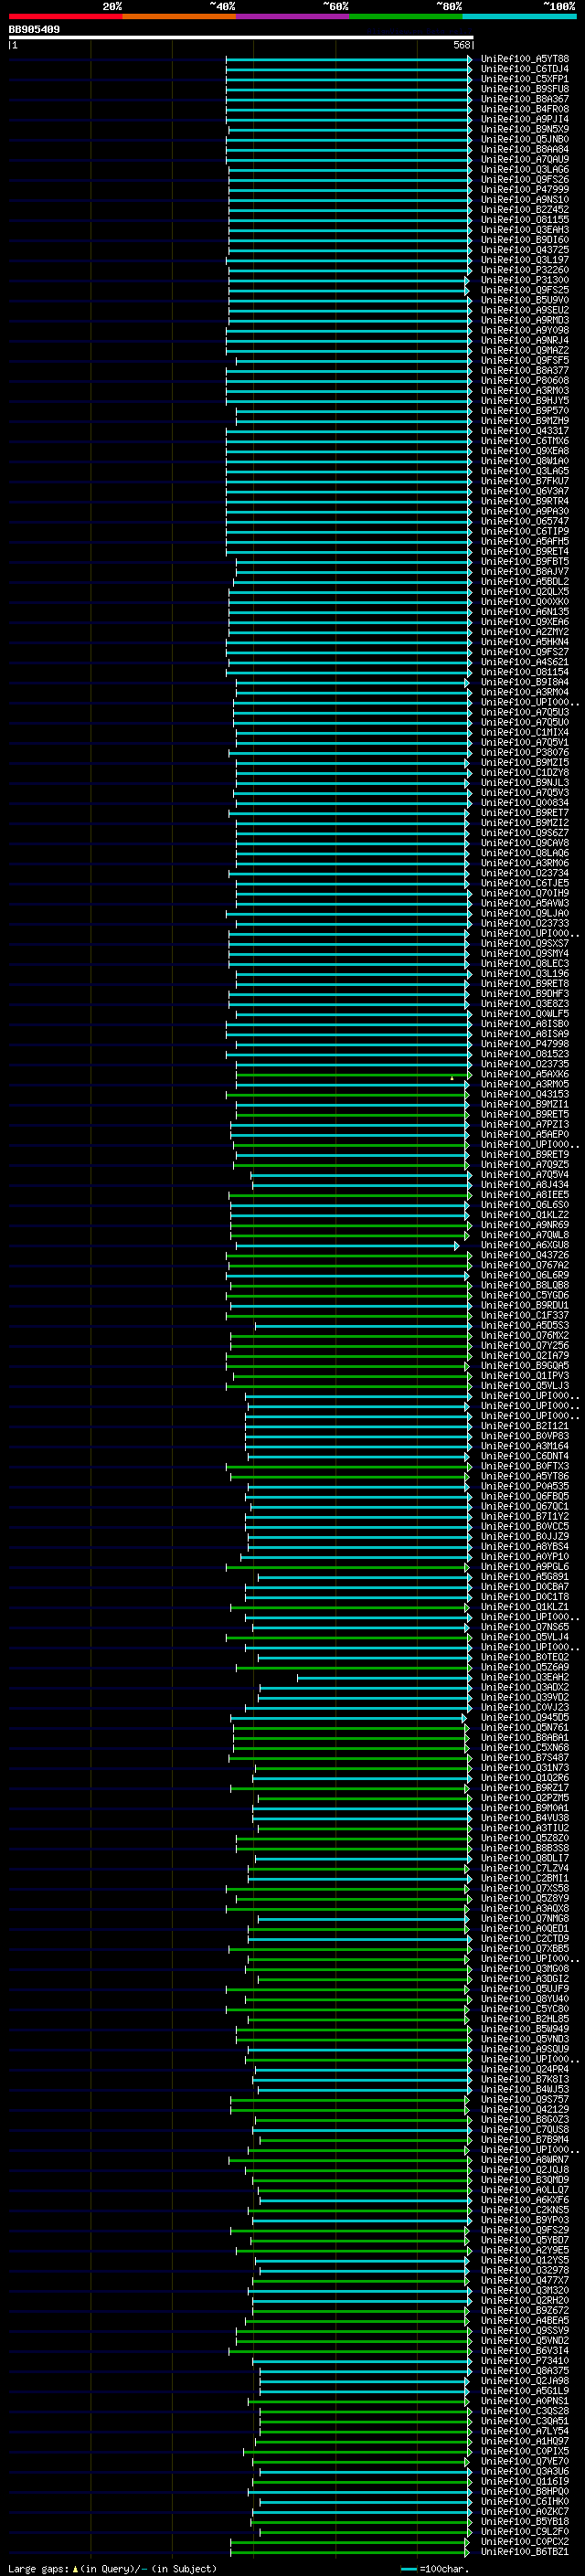This screenshot has height=2576, width=585.
Task: Click hit label UniRef100_Q8LEC3
Action: point(525,964)
